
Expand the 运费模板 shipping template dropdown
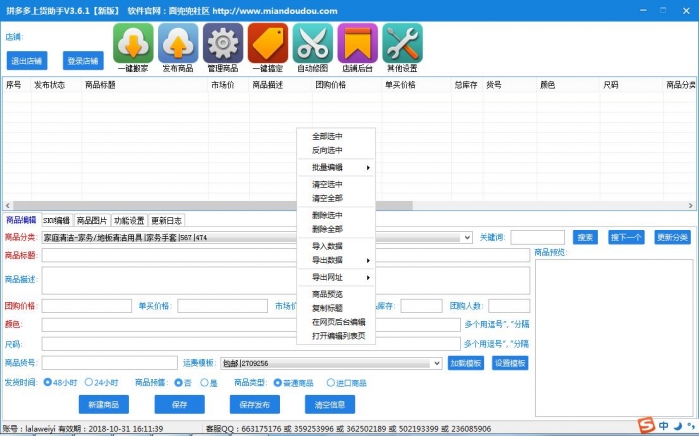(437, 363)
